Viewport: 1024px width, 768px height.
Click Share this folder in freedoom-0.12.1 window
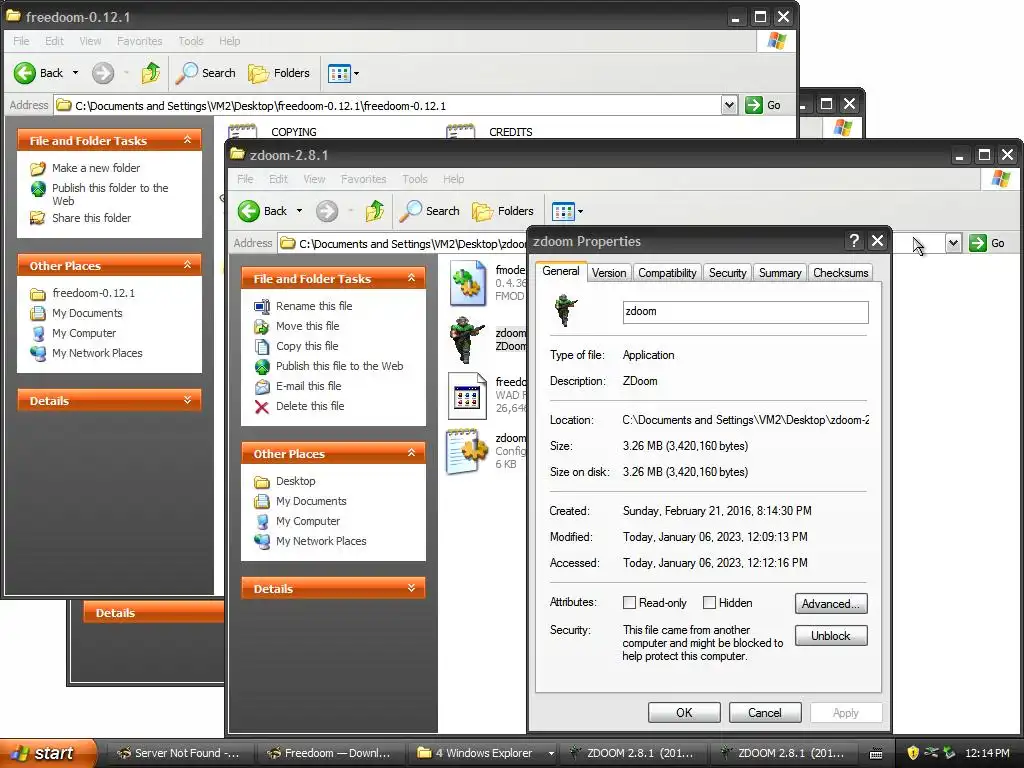[x=91, y=218]
